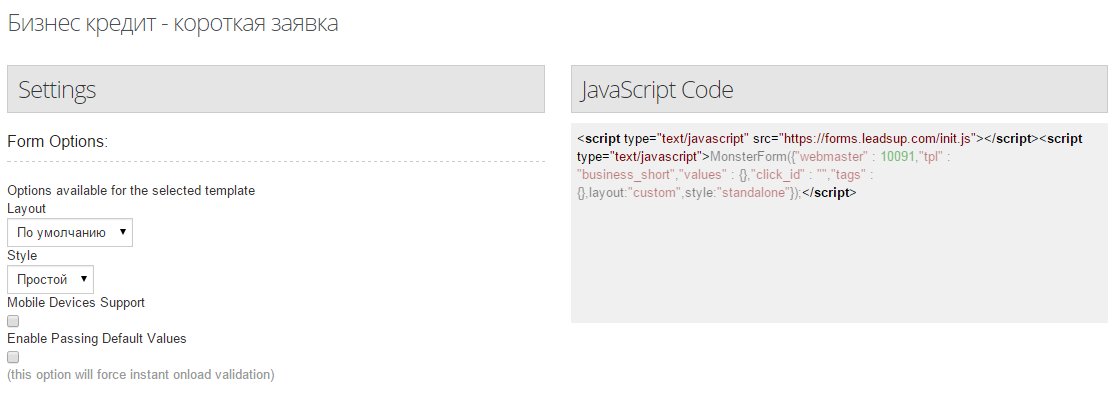Open the Style dropdown set to Простой

[x=51, y=279]
